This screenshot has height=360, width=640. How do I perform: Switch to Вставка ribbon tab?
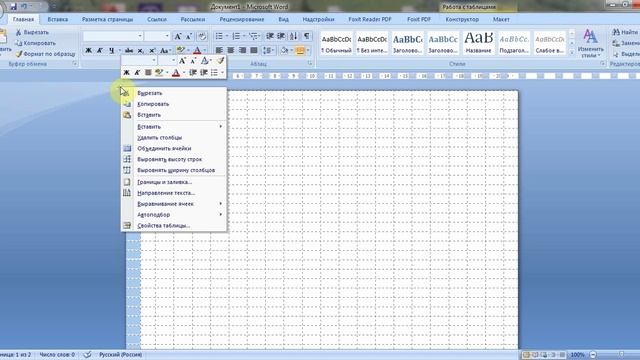tap(58, 19)
